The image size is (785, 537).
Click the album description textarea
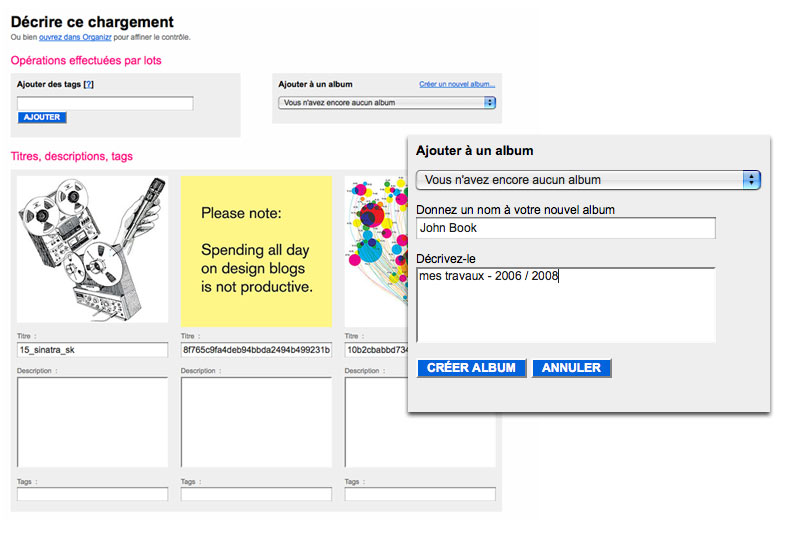(x=566, y=305)
